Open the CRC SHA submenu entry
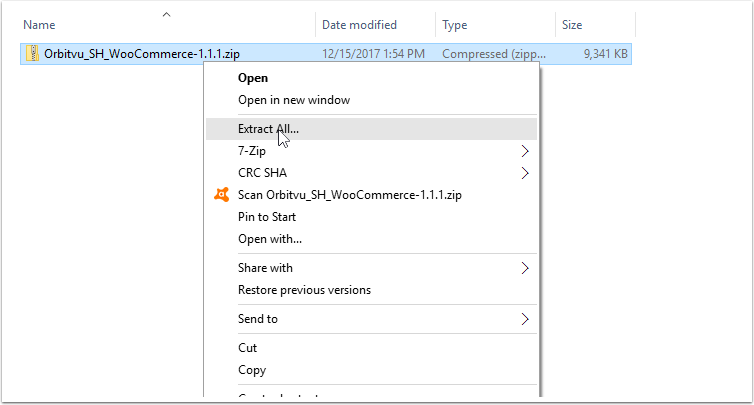 pos(371,173)
